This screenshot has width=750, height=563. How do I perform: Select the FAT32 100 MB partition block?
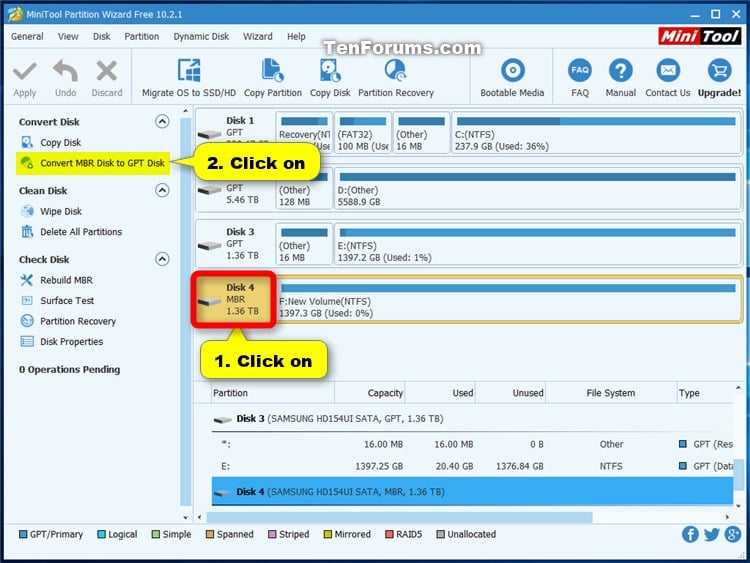click(x=363, y=133)
